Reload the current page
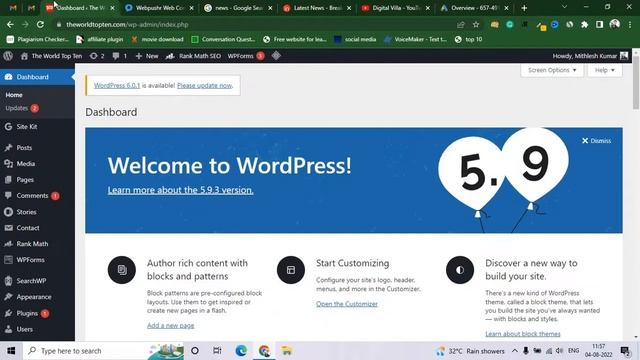Viewport: 640px width, 360px height. coord(40,24)
